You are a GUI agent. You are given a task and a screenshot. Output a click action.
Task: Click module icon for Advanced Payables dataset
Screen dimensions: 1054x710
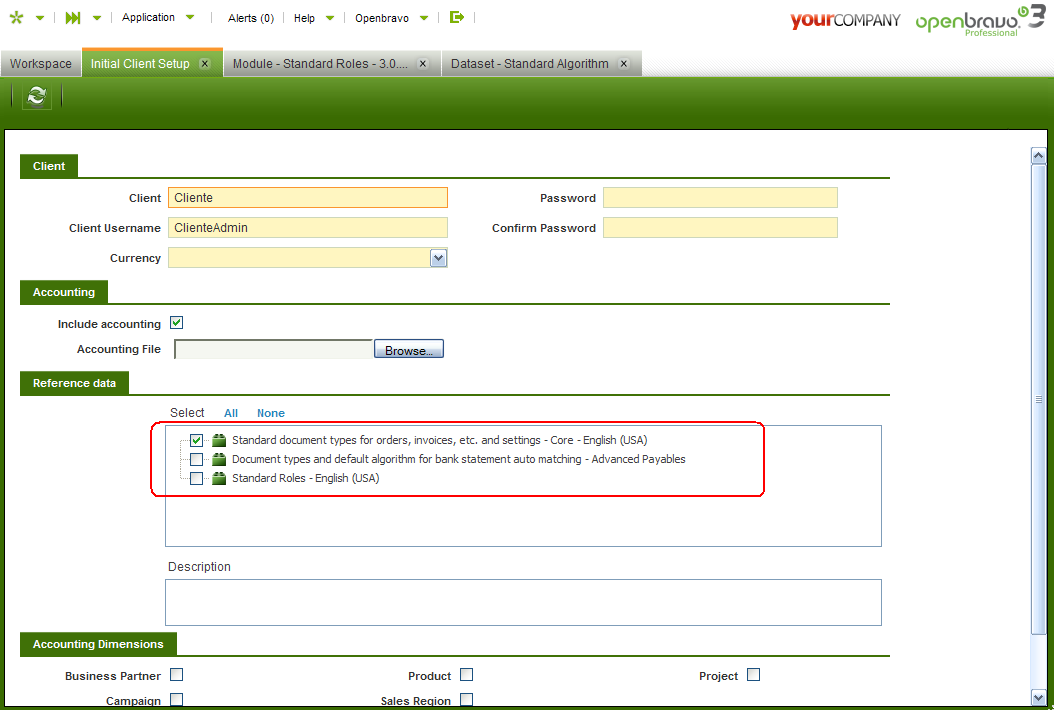coord(219,459)
